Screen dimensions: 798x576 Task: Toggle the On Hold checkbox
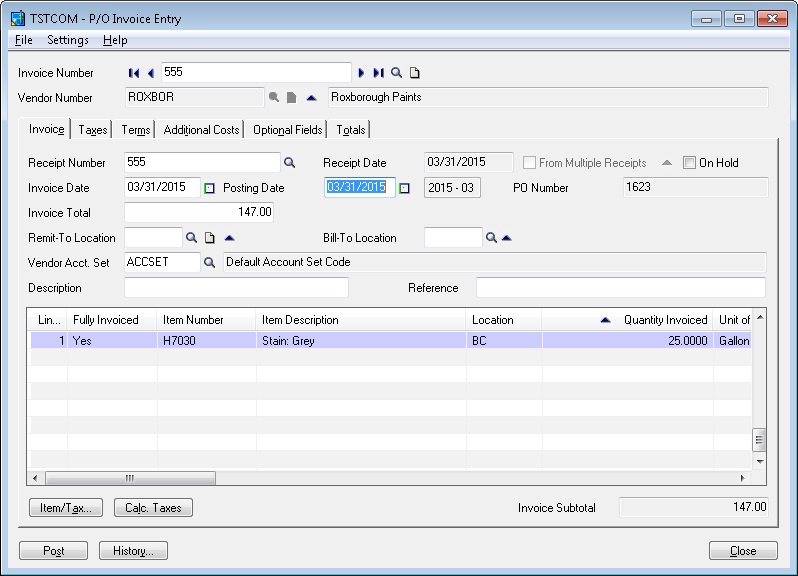(689, 163)
